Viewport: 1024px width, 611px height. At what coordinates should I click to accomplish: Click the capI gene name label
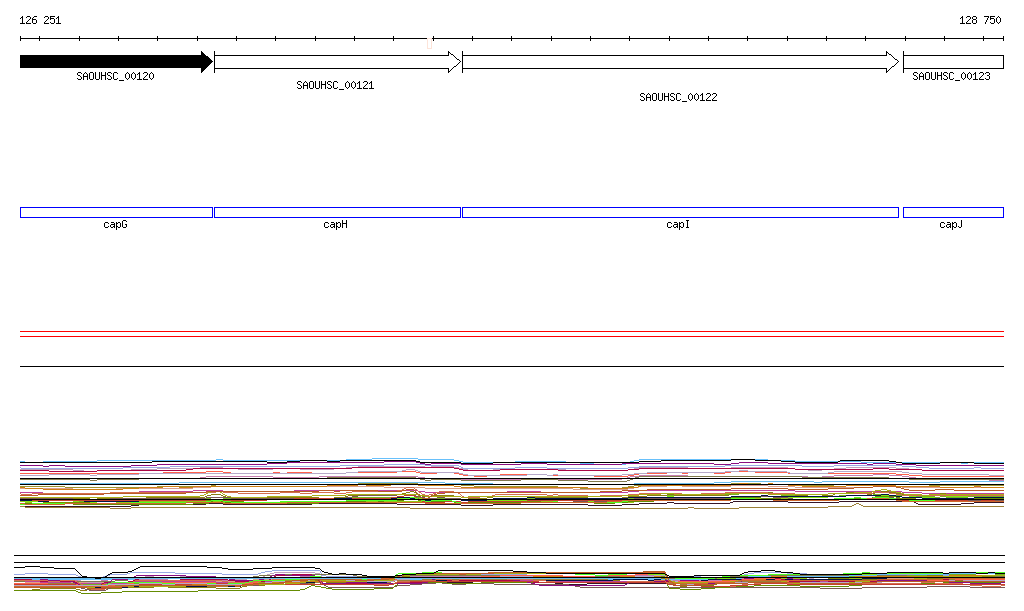(678, 225)
